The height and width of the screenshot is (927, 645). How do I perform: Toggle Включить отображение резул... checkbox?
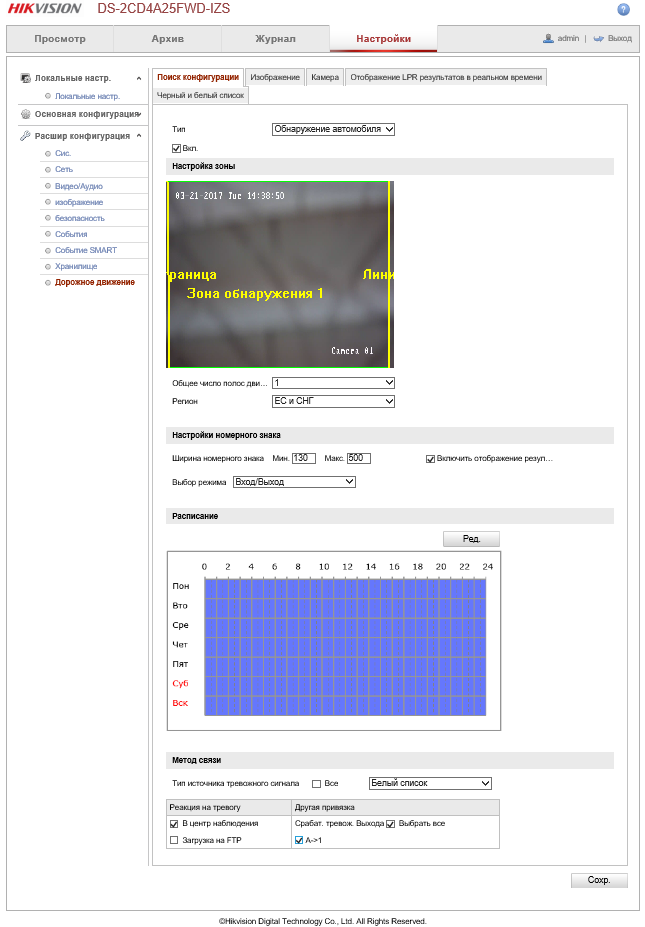point(430,459)
